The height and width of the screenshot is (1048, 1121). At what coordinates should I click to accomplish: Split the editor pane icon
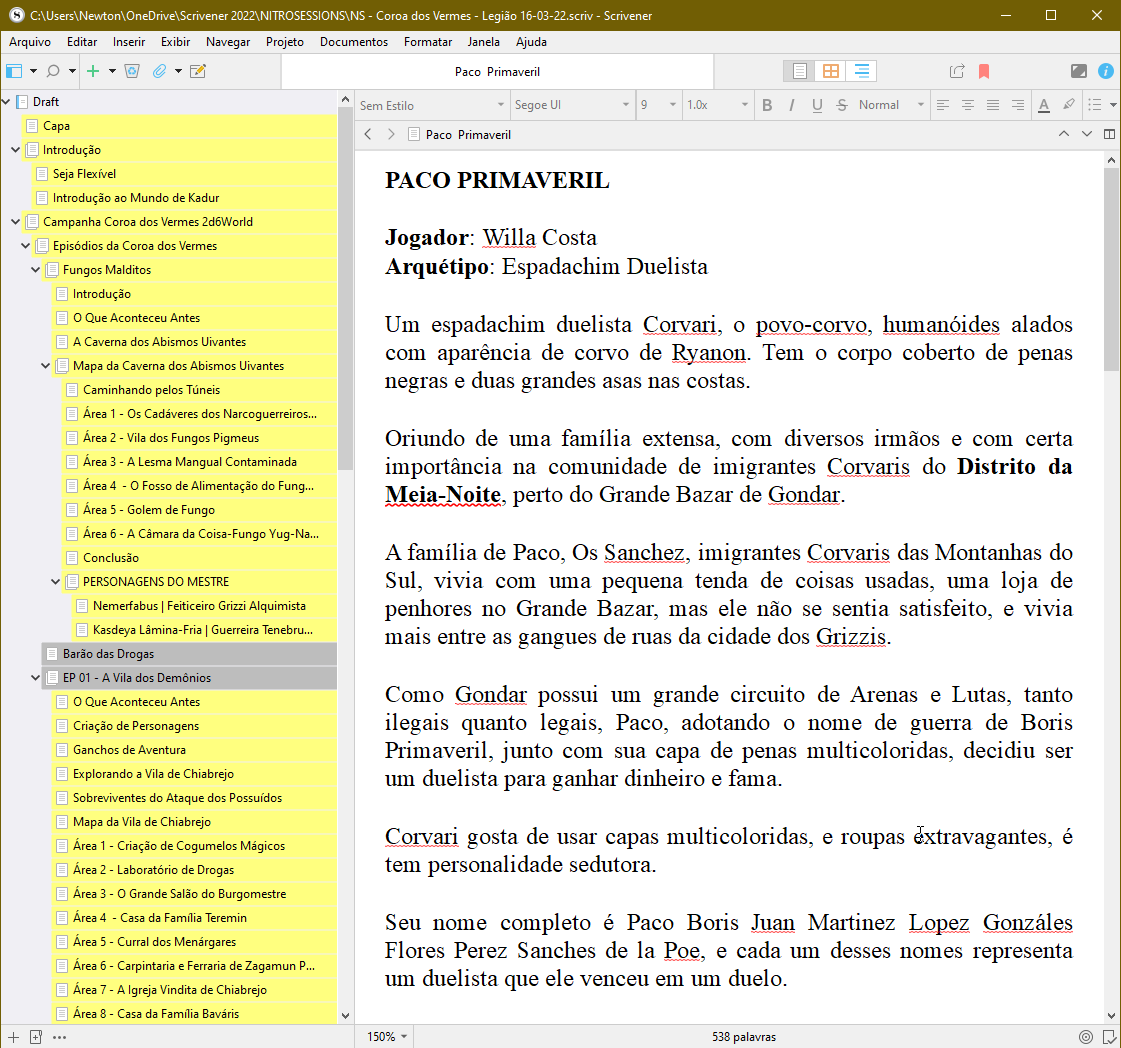point(1110,134)
